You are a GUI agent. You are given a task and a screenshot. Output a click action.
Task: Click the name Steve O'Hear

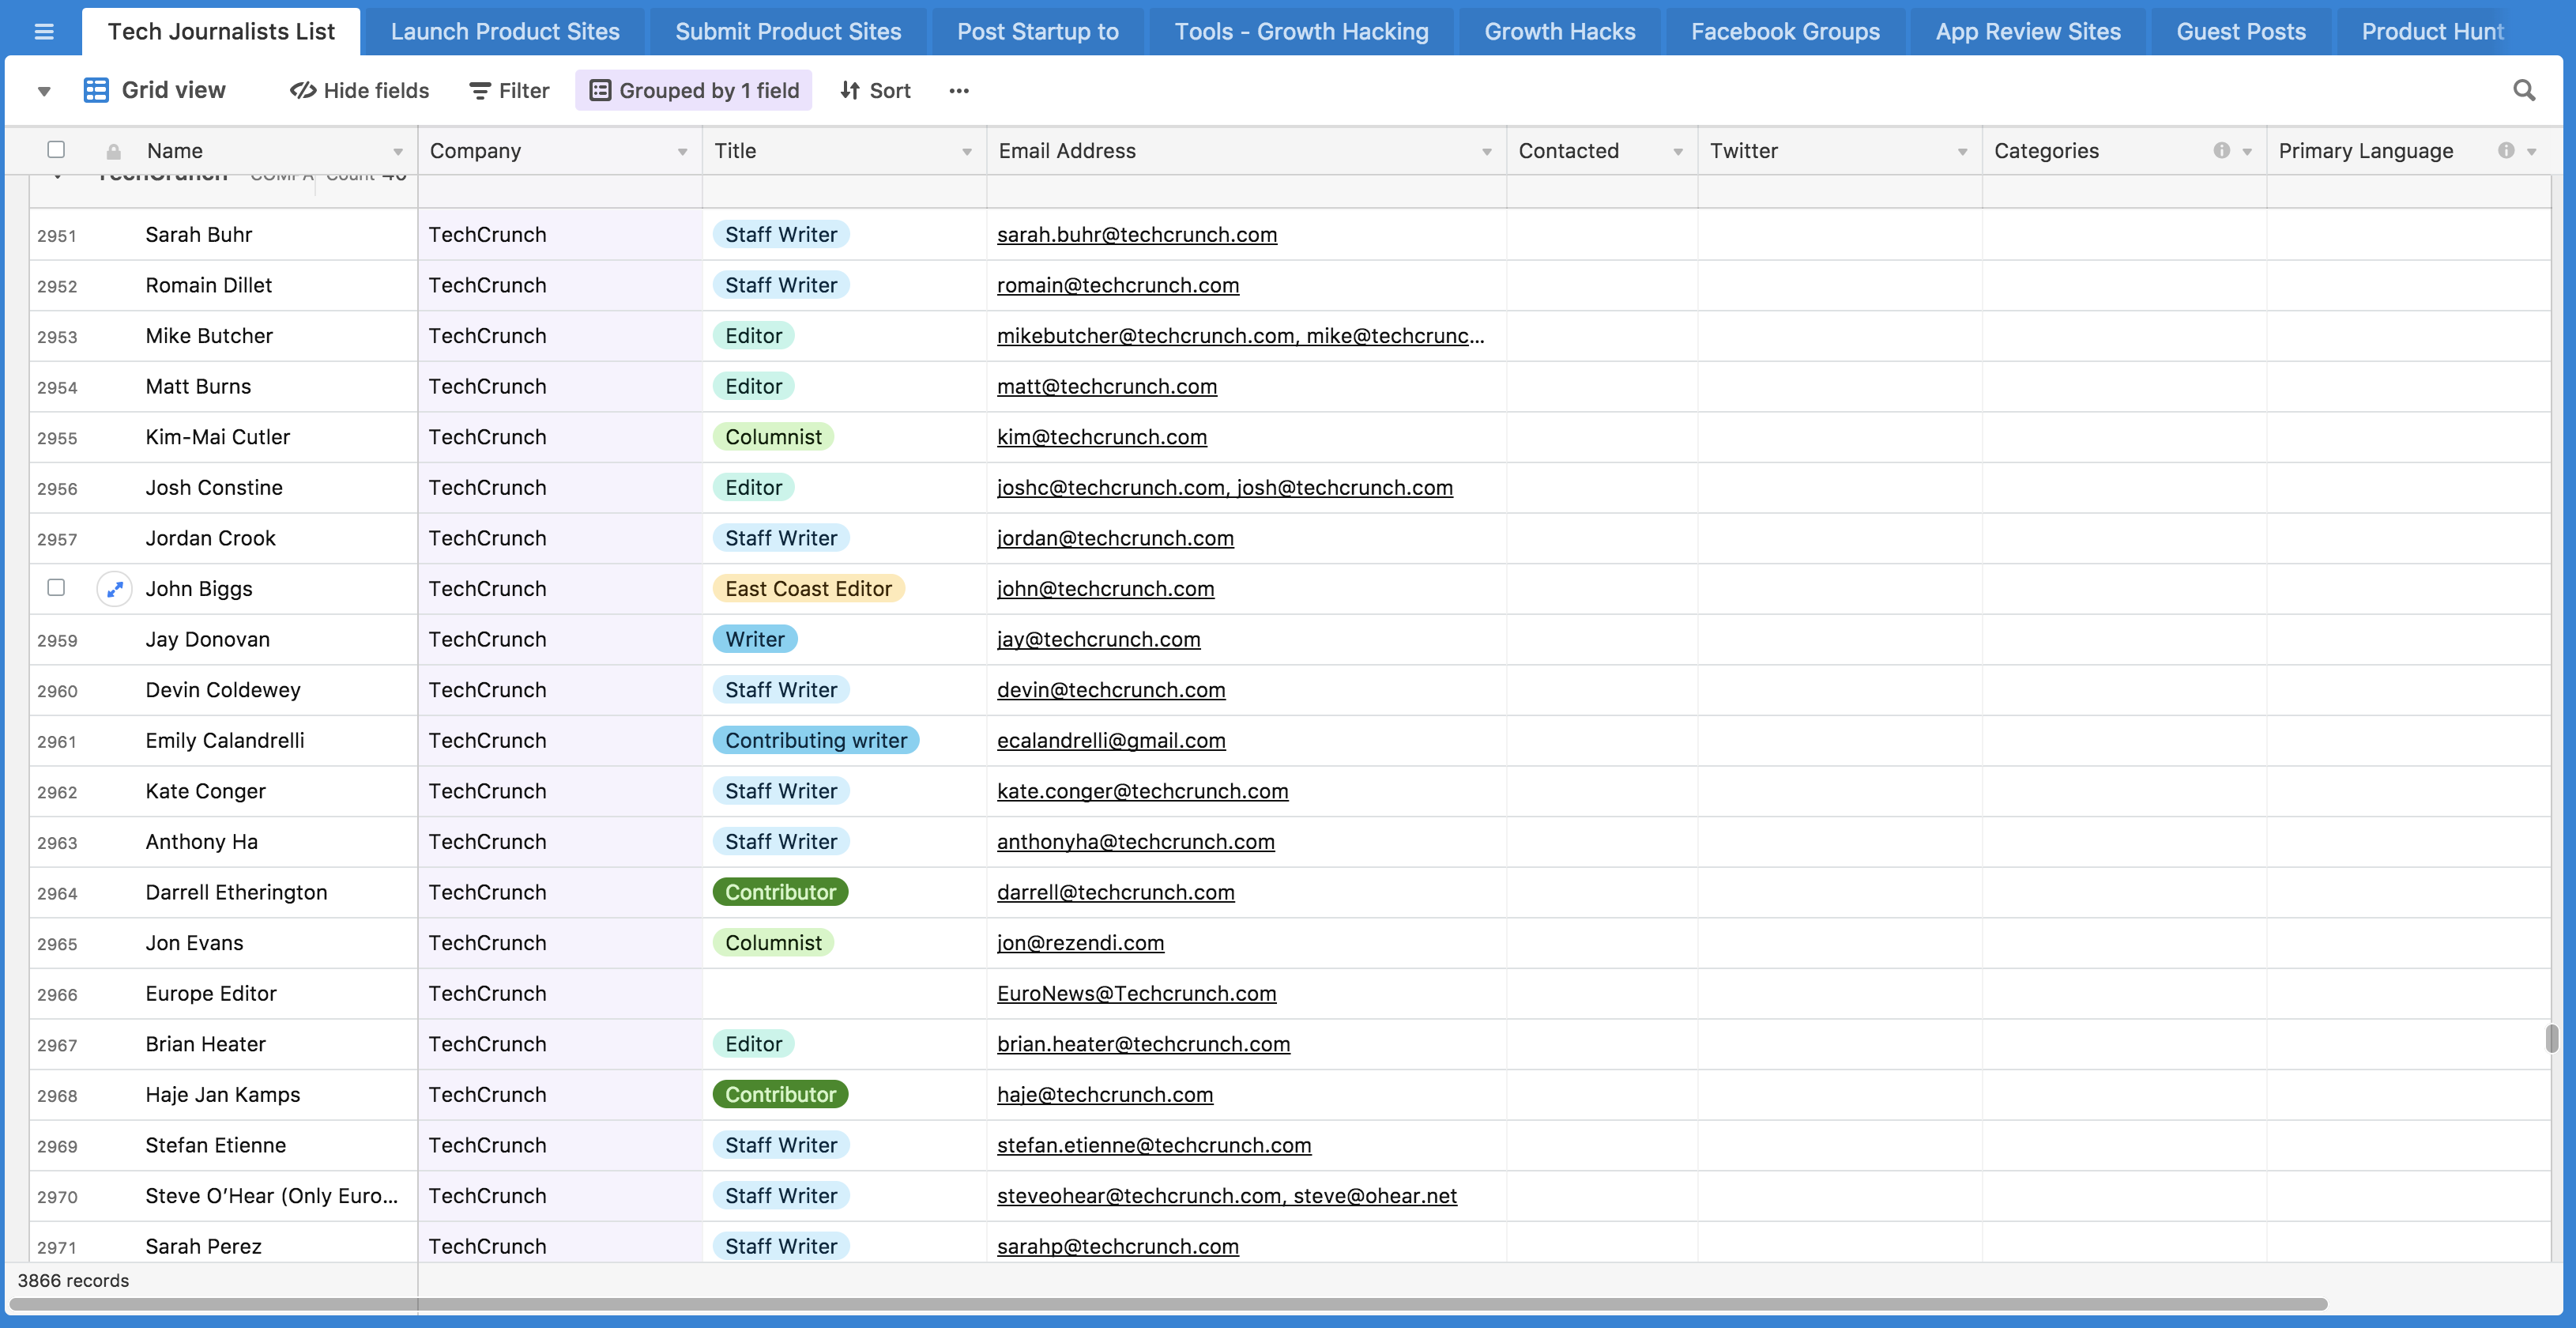click(272, 1196)
